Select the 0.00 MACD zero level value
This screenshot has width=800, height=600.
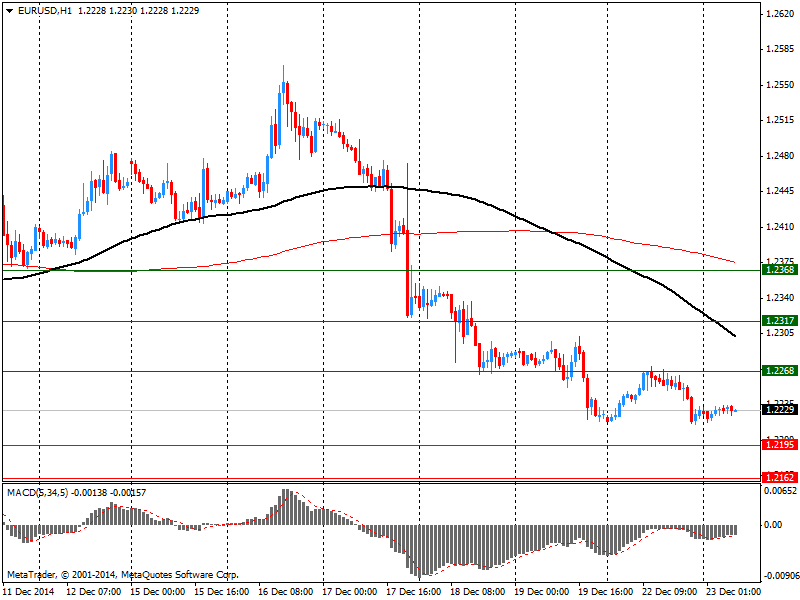click(x=773, y=525)
